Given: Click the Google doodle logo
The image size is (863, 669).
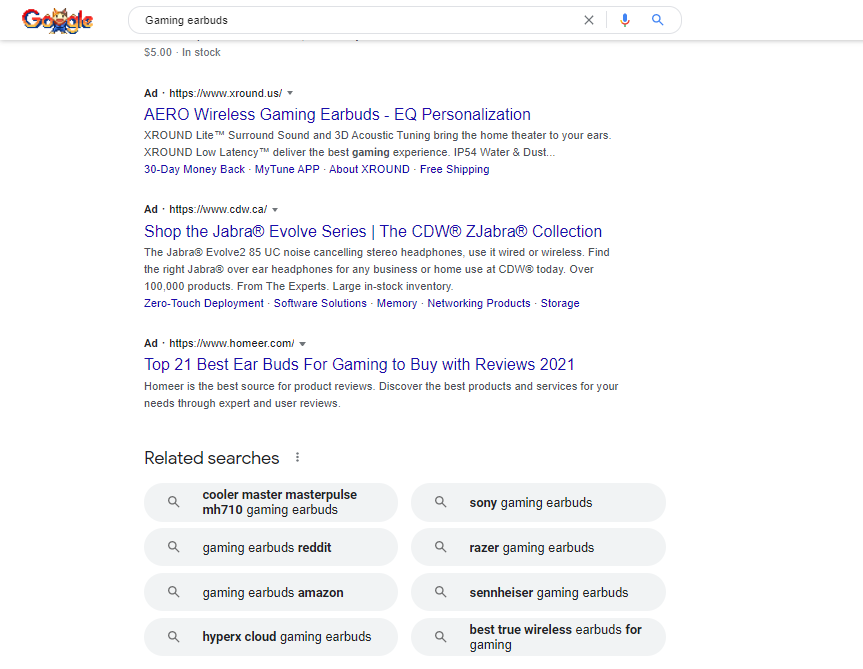Looking at the screenshot, I should [57, 20].
